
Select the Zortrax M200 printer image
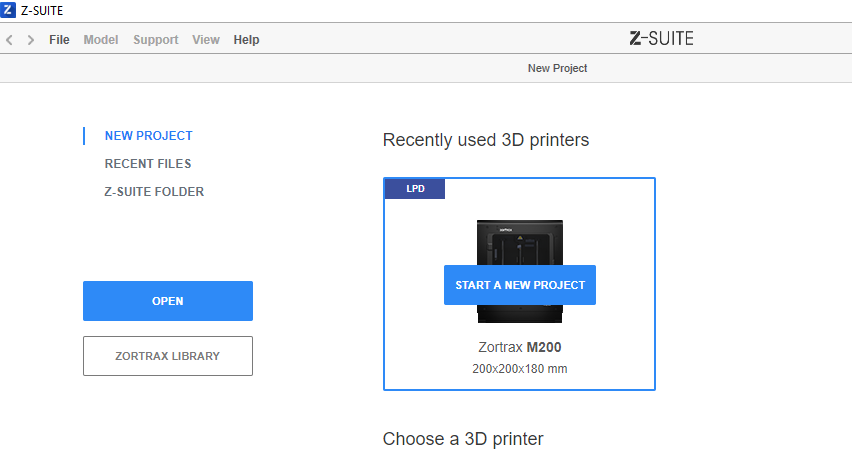[x=520, y=240]
